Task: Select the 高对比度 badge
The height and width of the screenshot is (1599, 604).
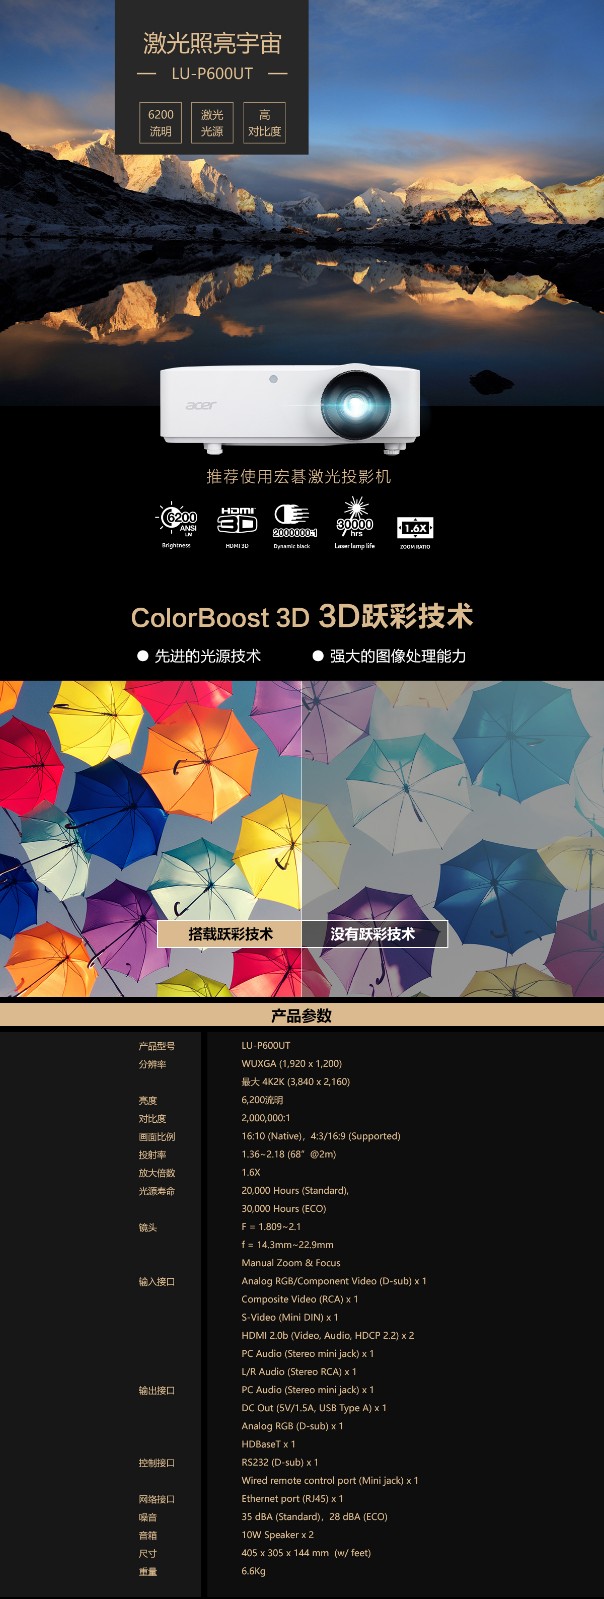Action: tap(264, 122)
